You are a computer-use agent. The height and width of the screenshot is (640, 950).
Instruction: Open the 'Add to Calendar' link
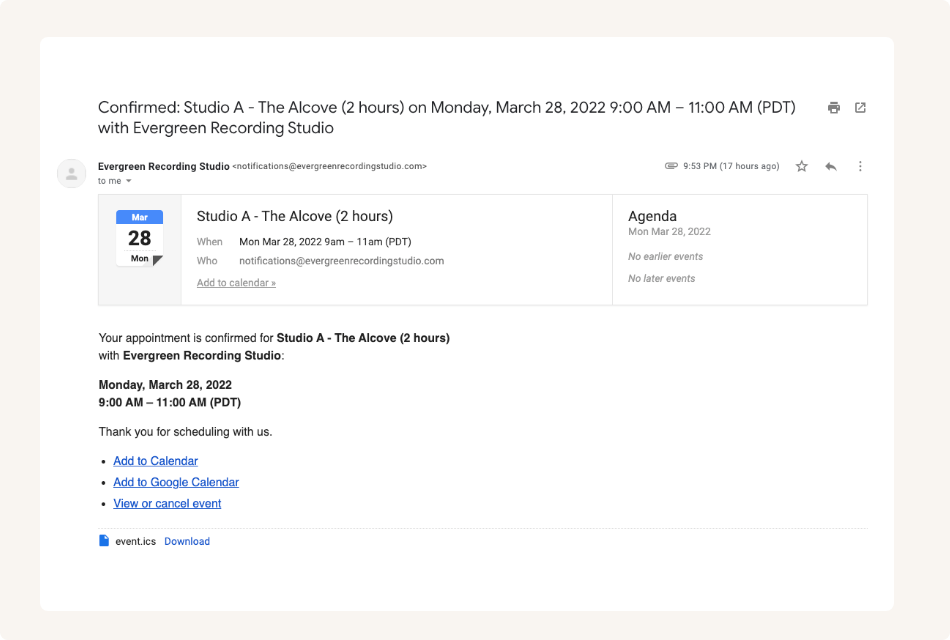(x=155, y=461)
